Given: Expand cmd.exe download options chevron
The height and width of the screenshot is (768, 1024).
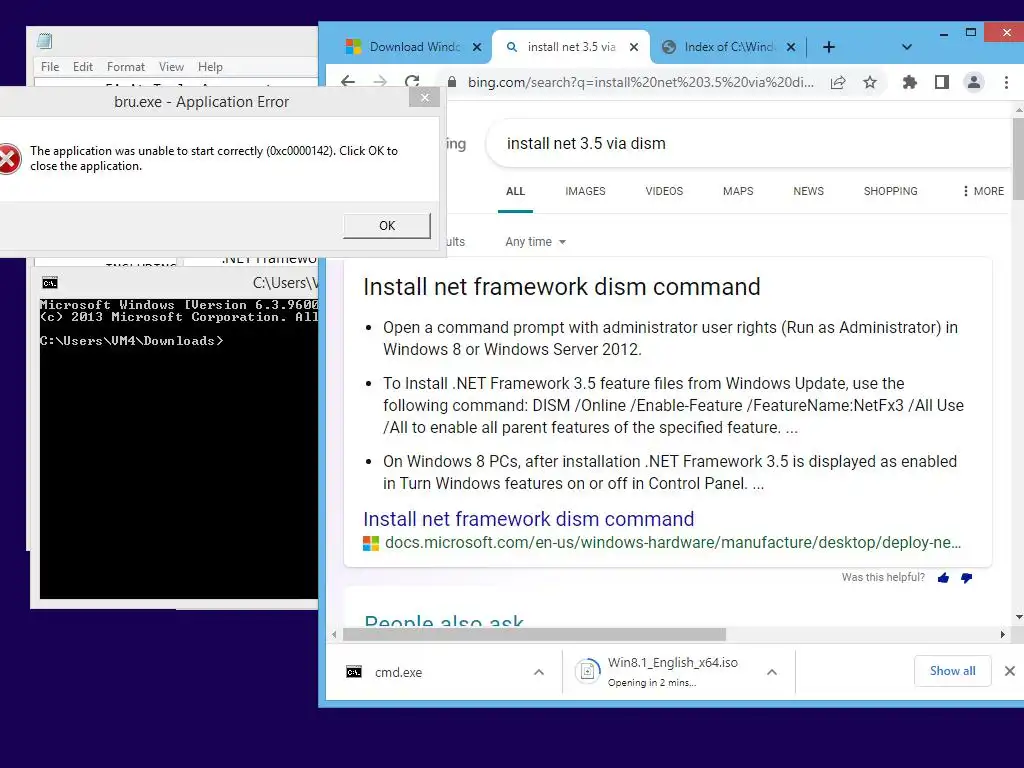Looking at the screenshot, I should click(x=539, y=672).
